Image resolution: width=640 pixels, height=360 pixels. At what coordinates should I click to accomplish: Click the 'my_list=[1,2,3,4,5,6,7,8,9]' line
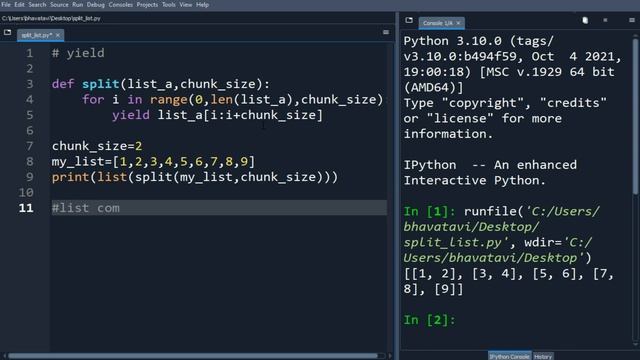click(153, 162)
